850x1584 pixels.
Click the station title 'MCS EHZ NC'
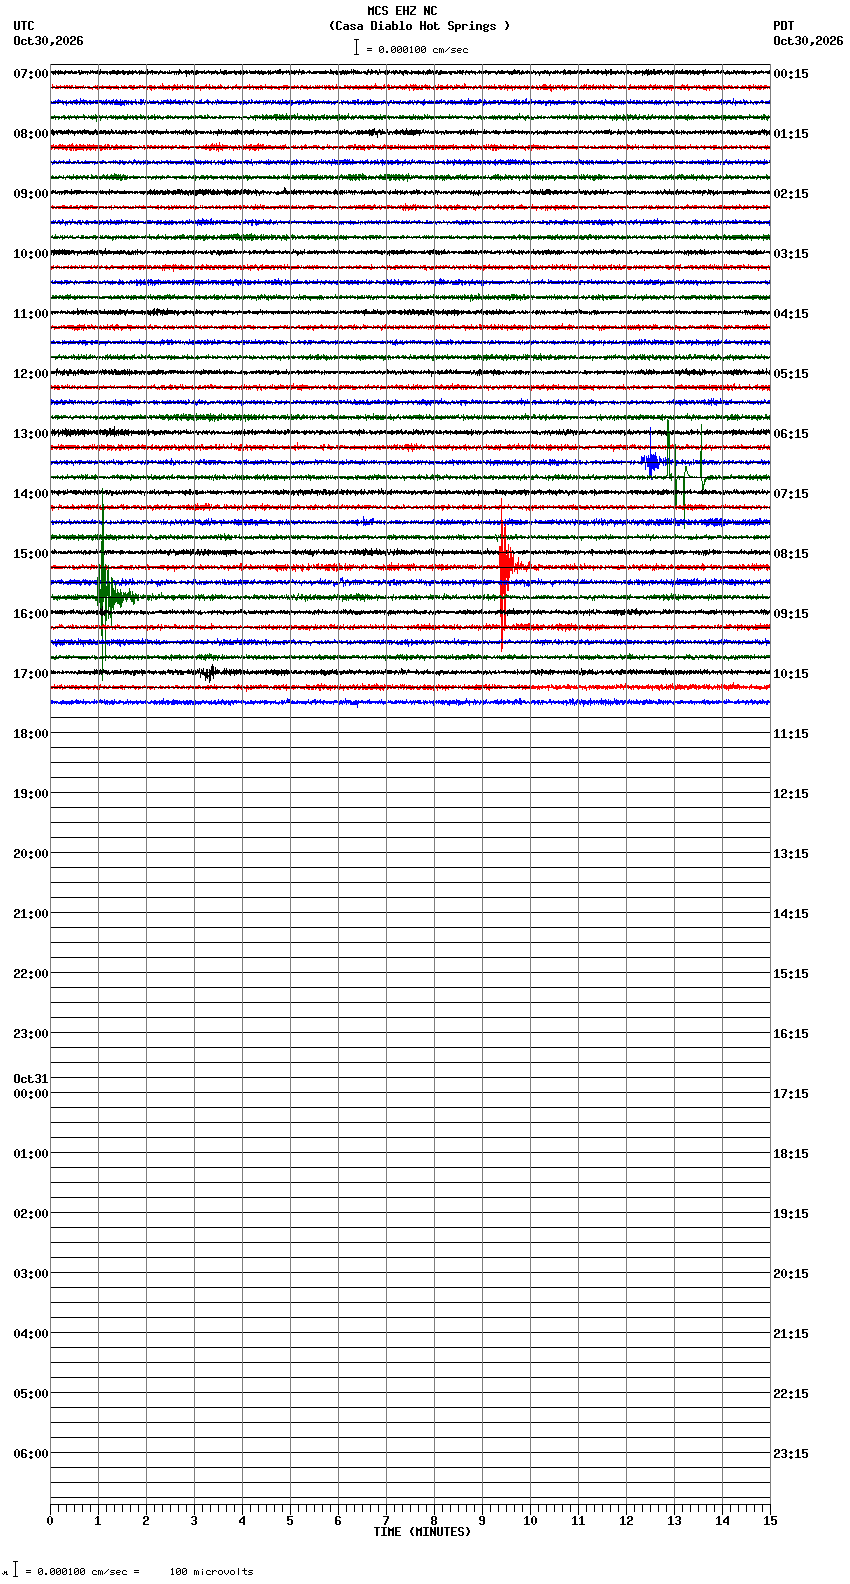402,11
